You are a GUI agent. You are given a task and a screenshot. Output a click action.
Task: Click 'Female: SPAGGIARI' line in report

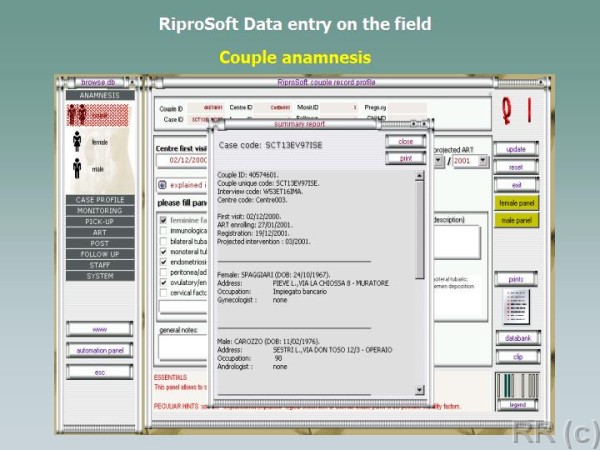pos(273,275)
